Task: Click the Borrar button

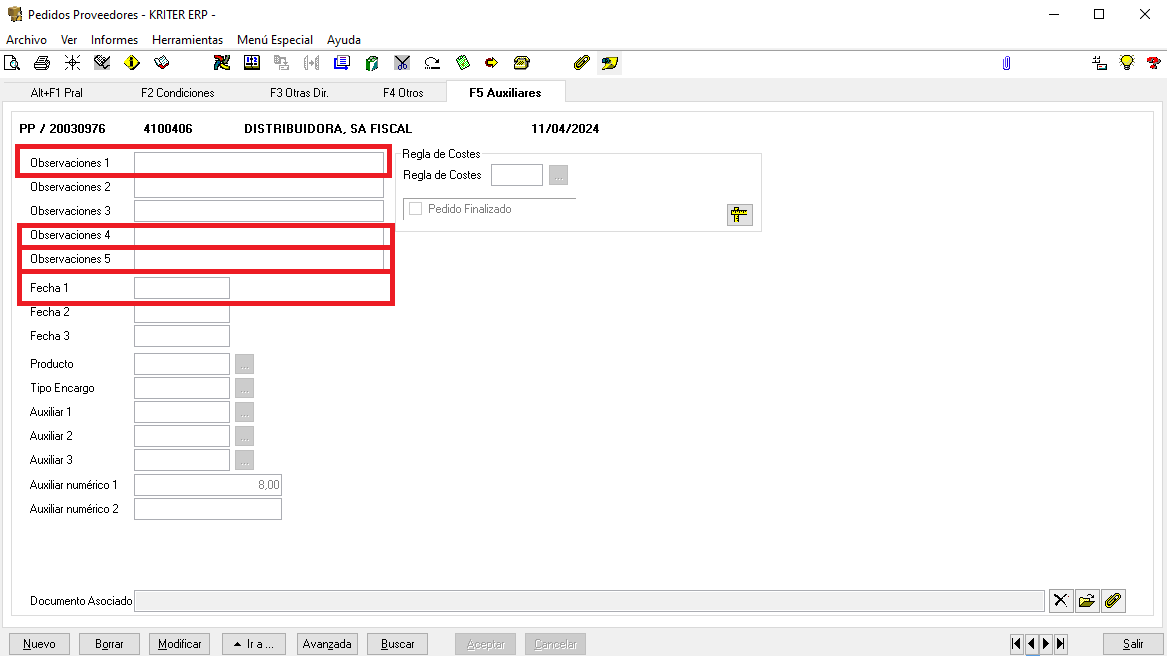Action: pyautogui.click(x=109, y=644)
